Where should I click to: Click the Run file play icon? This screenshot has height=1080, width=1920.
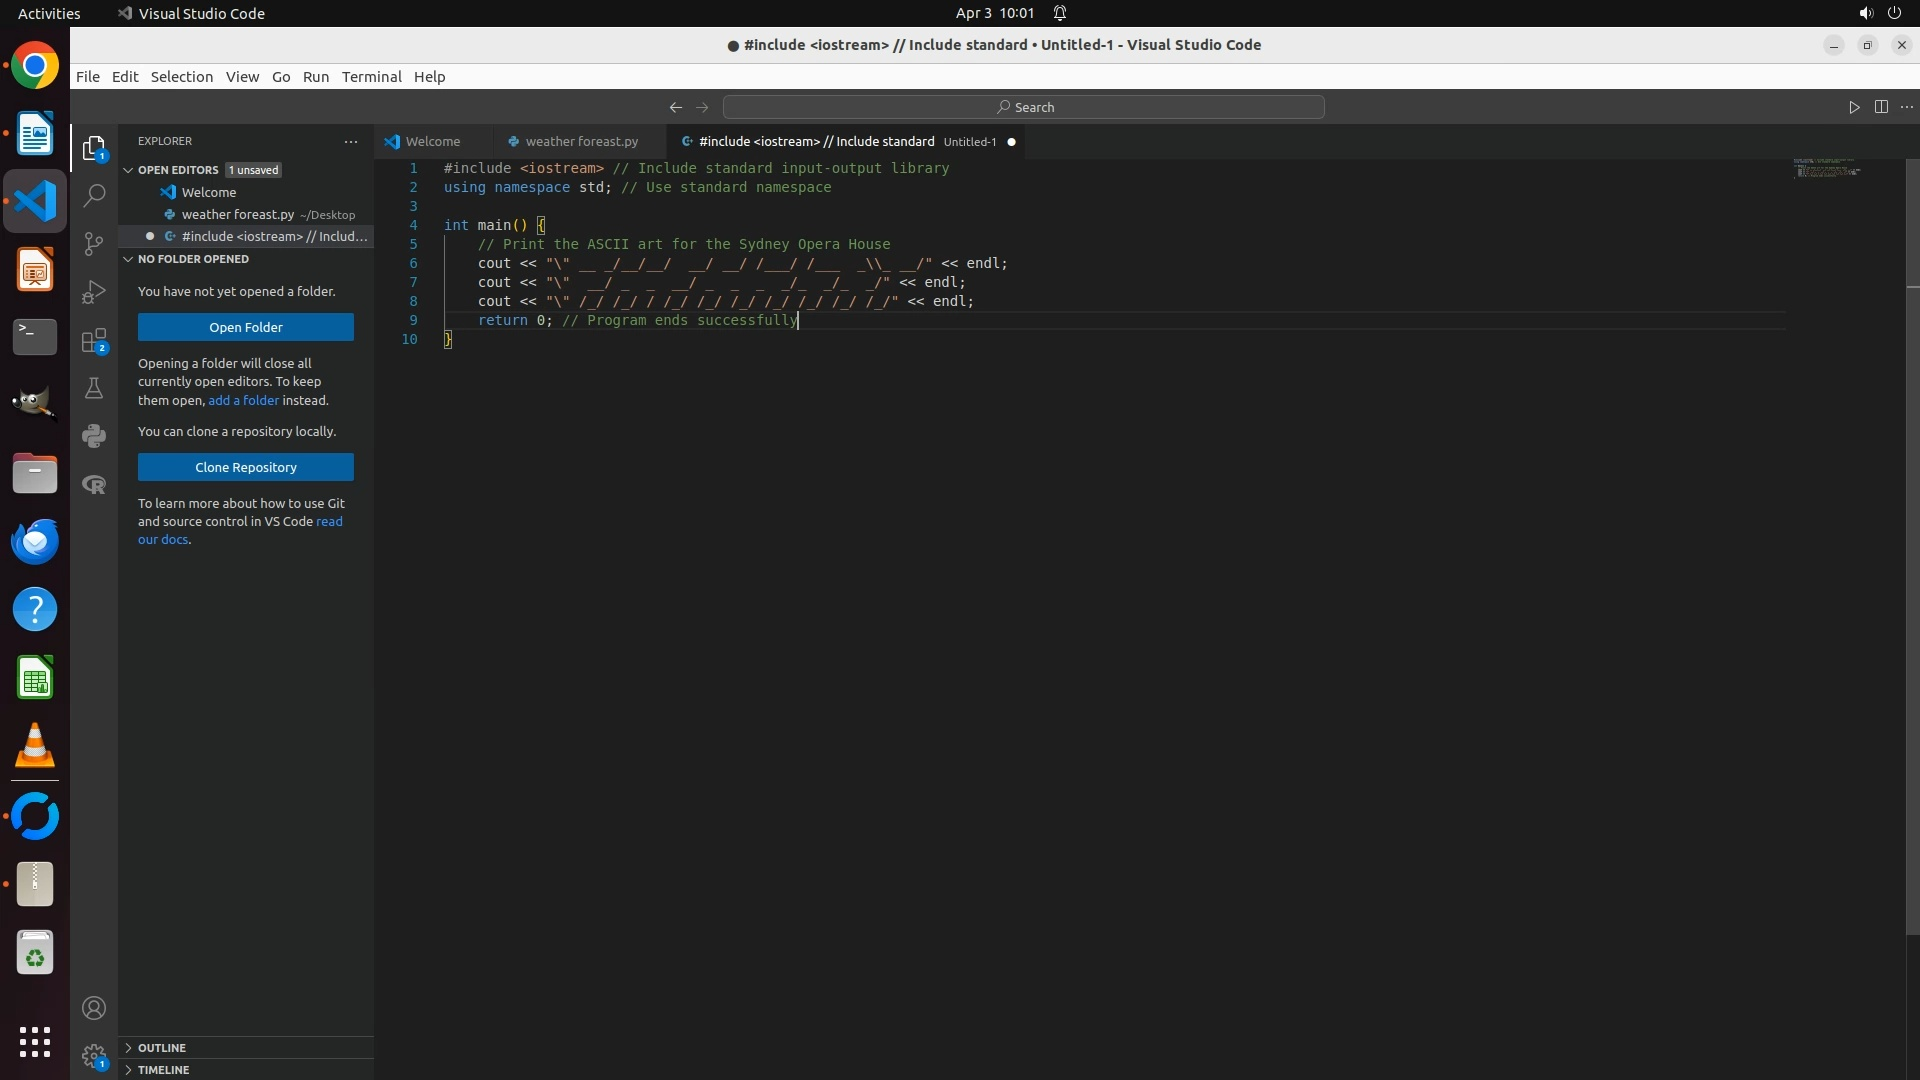(1853, 107)
